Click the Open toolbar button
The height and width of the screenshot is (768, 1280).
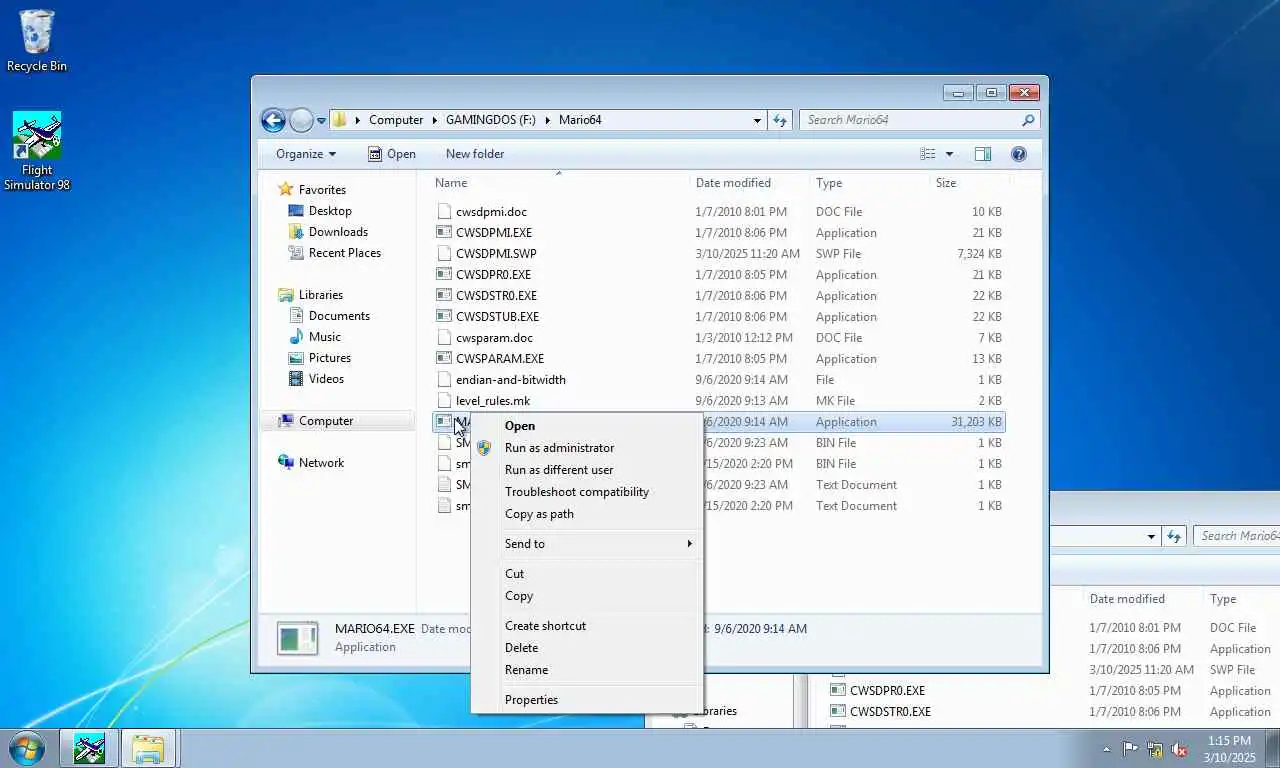tap(391, 154)
